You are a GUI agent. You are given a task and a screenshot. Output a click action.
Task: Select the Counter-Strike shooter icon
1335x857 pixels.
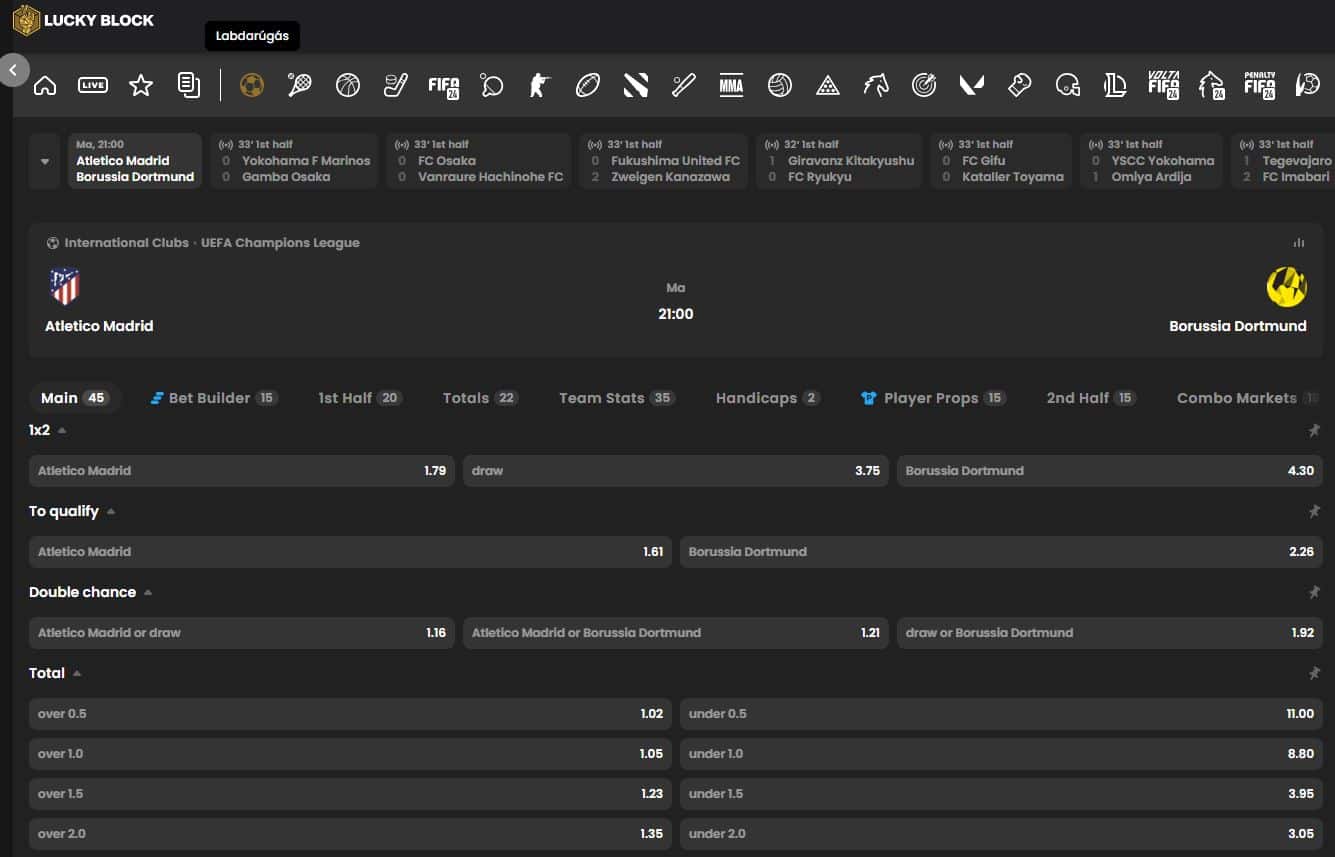coord(540,85)
